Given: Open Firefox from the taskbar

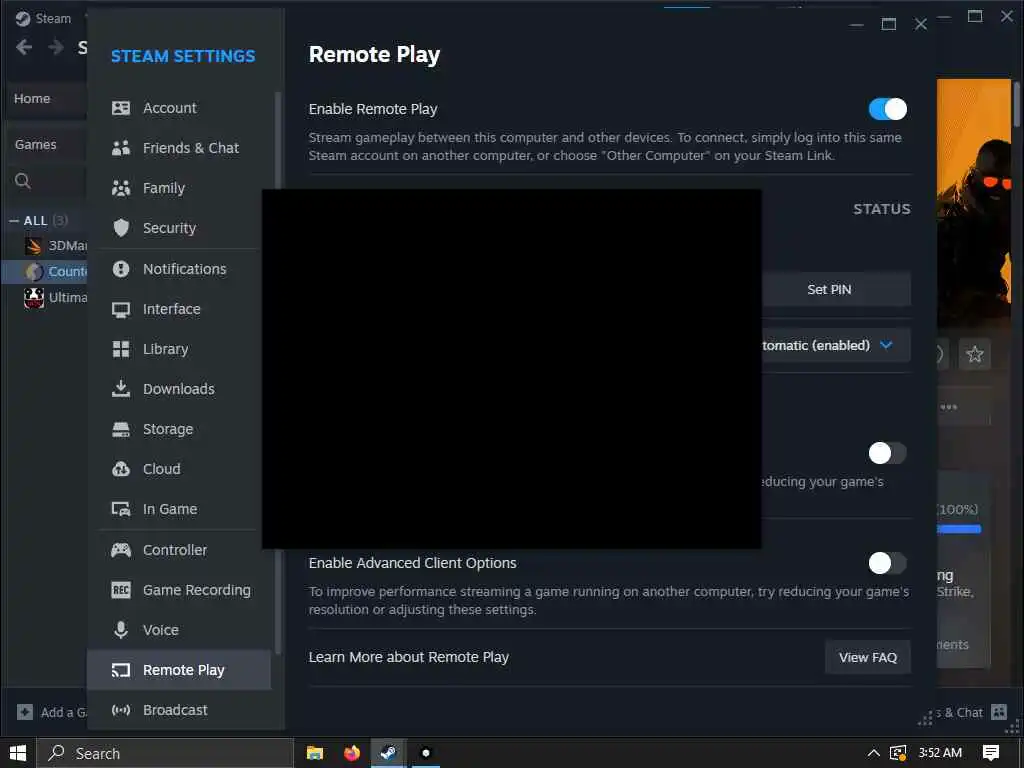Looking at the screenshot, I should coord(351,753).
